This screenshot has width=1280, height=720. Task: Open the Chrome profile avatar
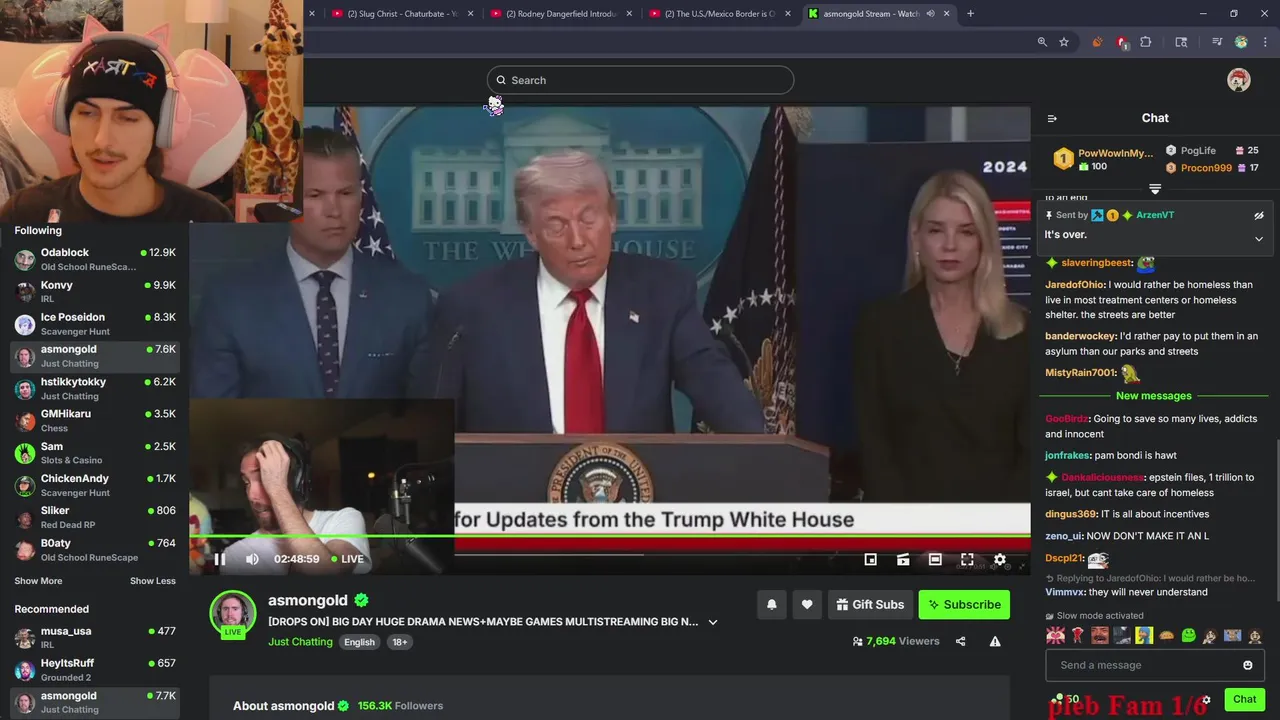[1241, 42]
